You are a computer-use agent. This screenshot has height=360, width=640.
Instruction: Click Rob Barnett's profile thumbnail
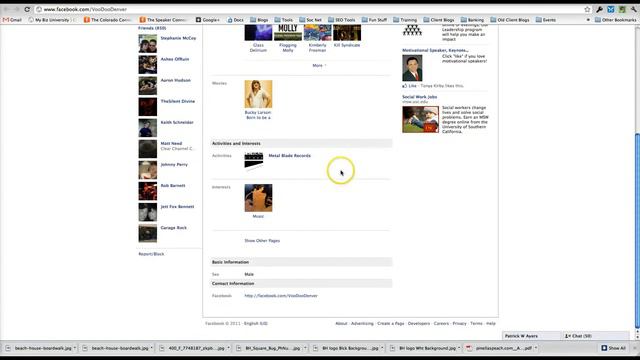point(147,191)
